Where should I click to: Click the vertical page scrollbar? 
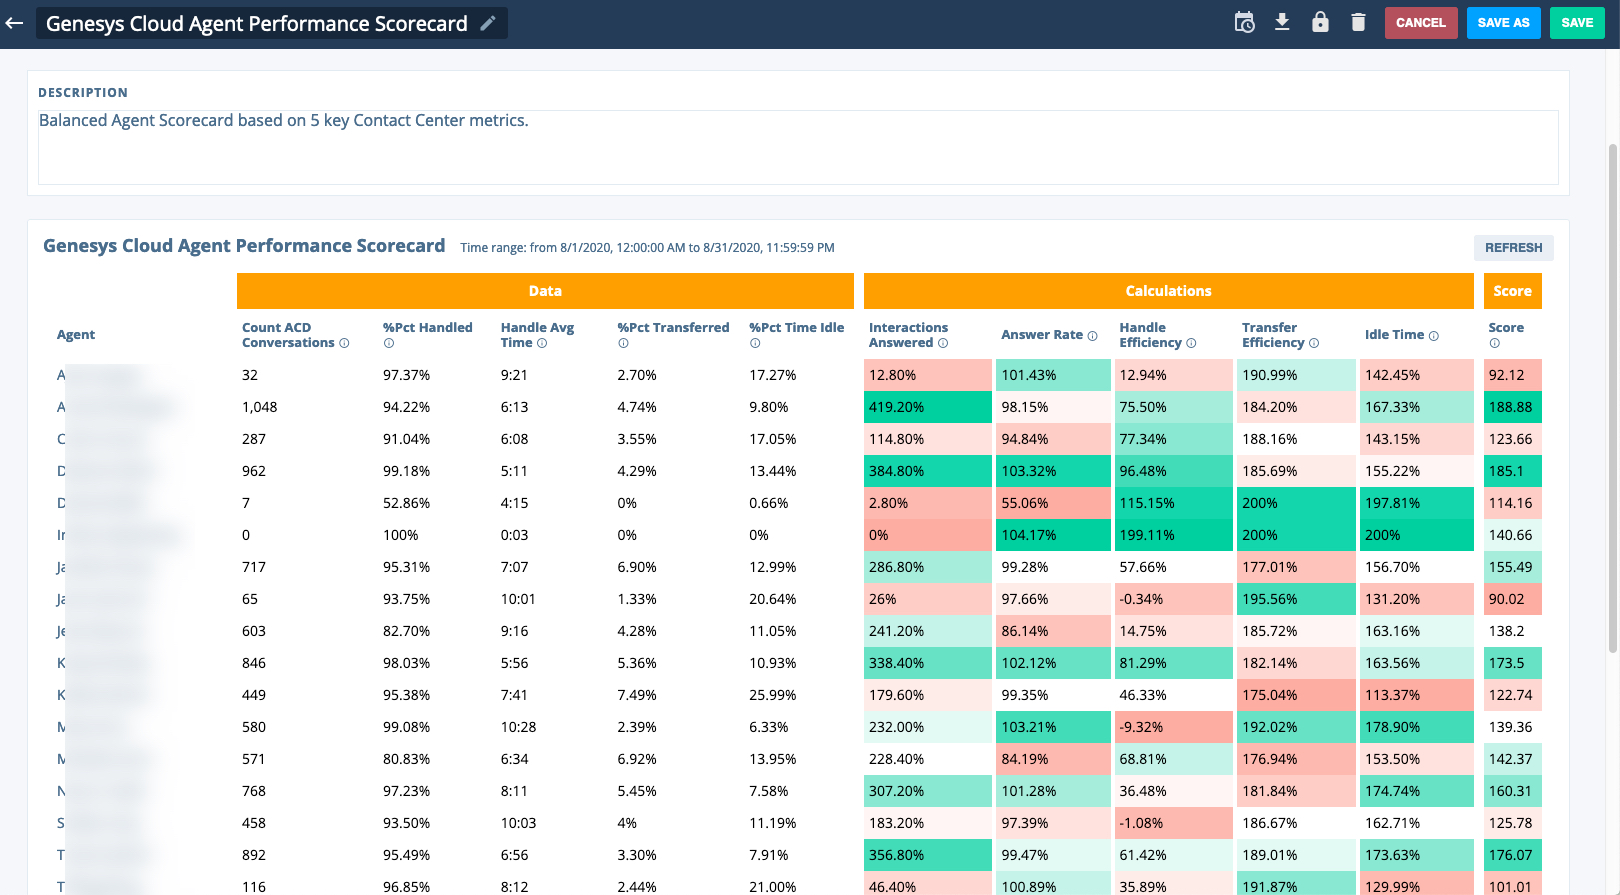1612,400
